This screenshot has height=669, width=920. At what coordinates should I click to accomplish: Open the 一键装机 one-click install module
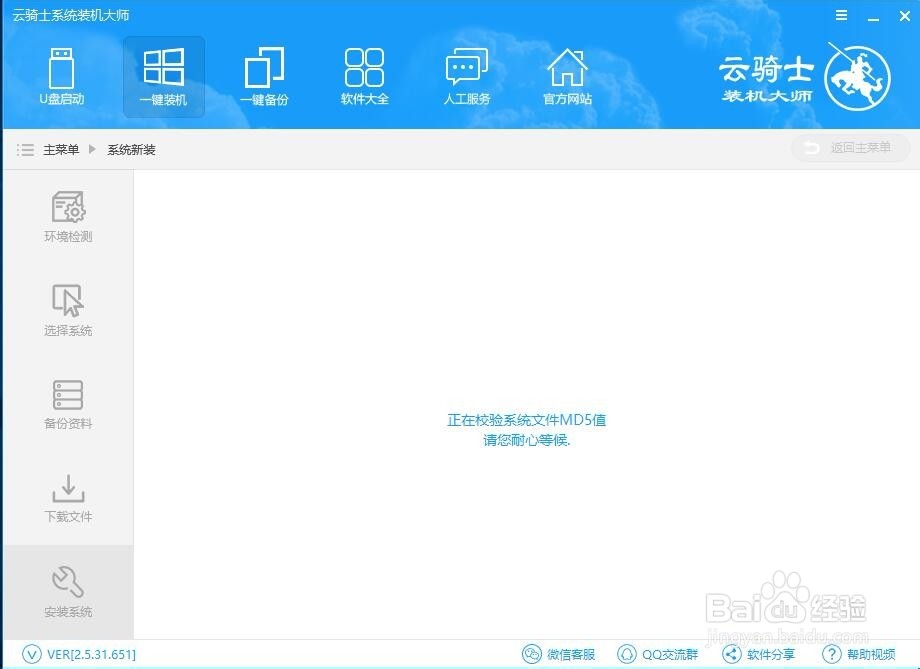[163, 77]
